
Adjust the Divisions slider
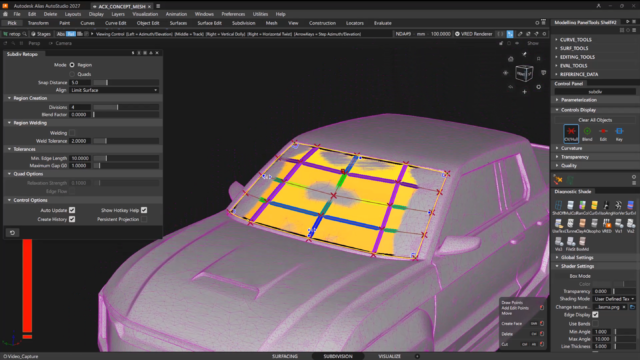click(126, 107)
